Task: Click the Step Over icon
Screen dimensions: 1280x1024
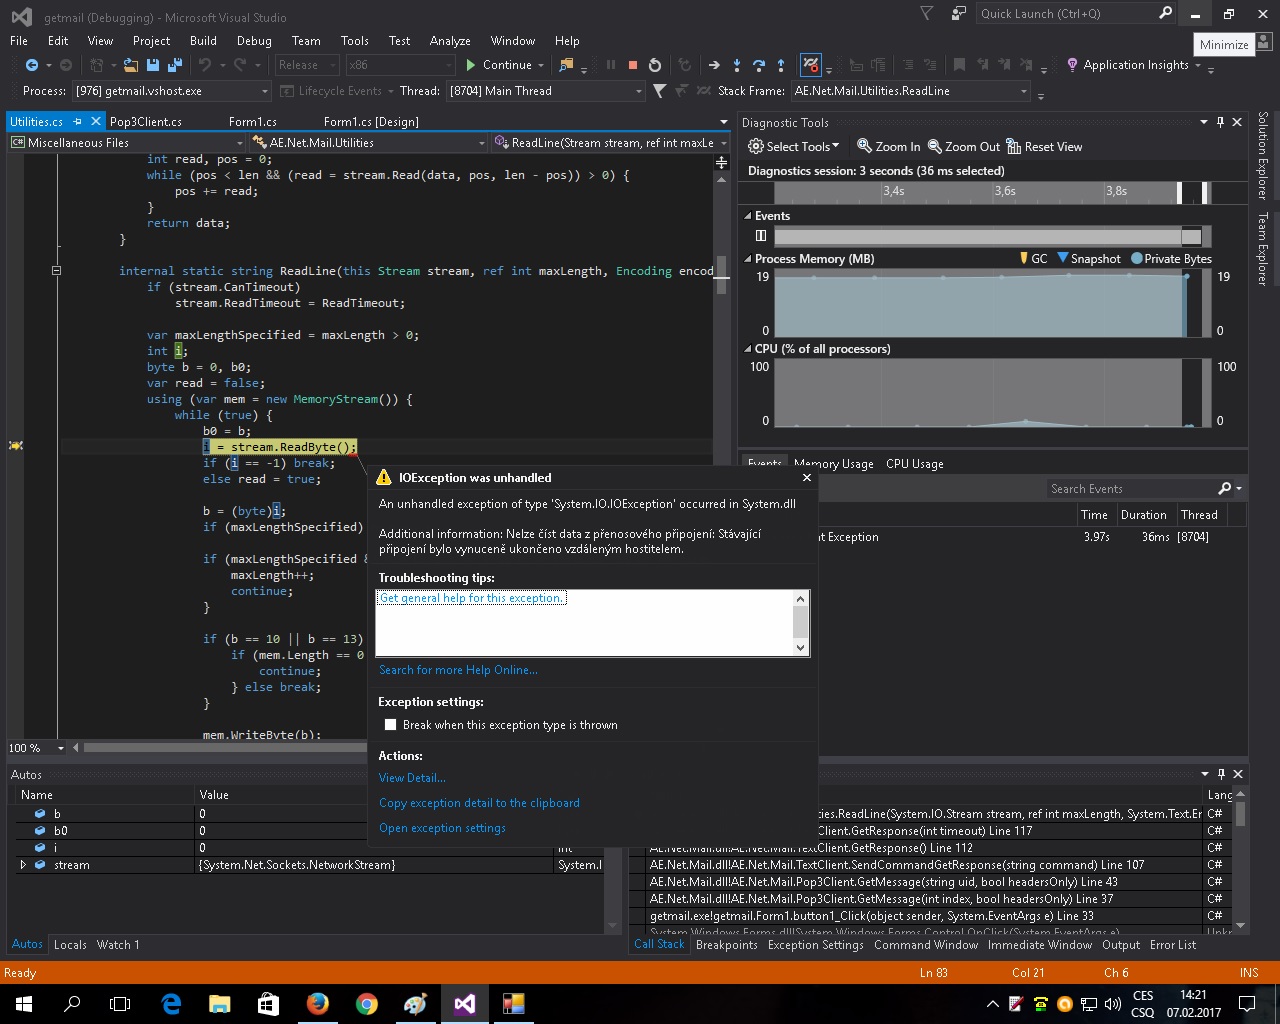Action: pyautogui.click(x=759, y=65)
